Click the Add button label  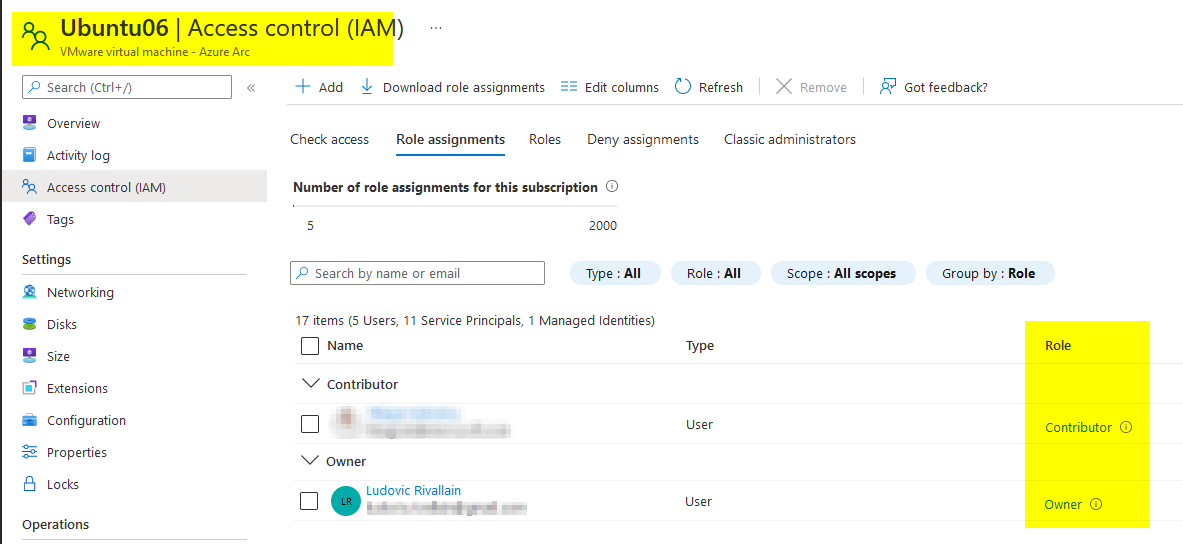tap(330, 88)
